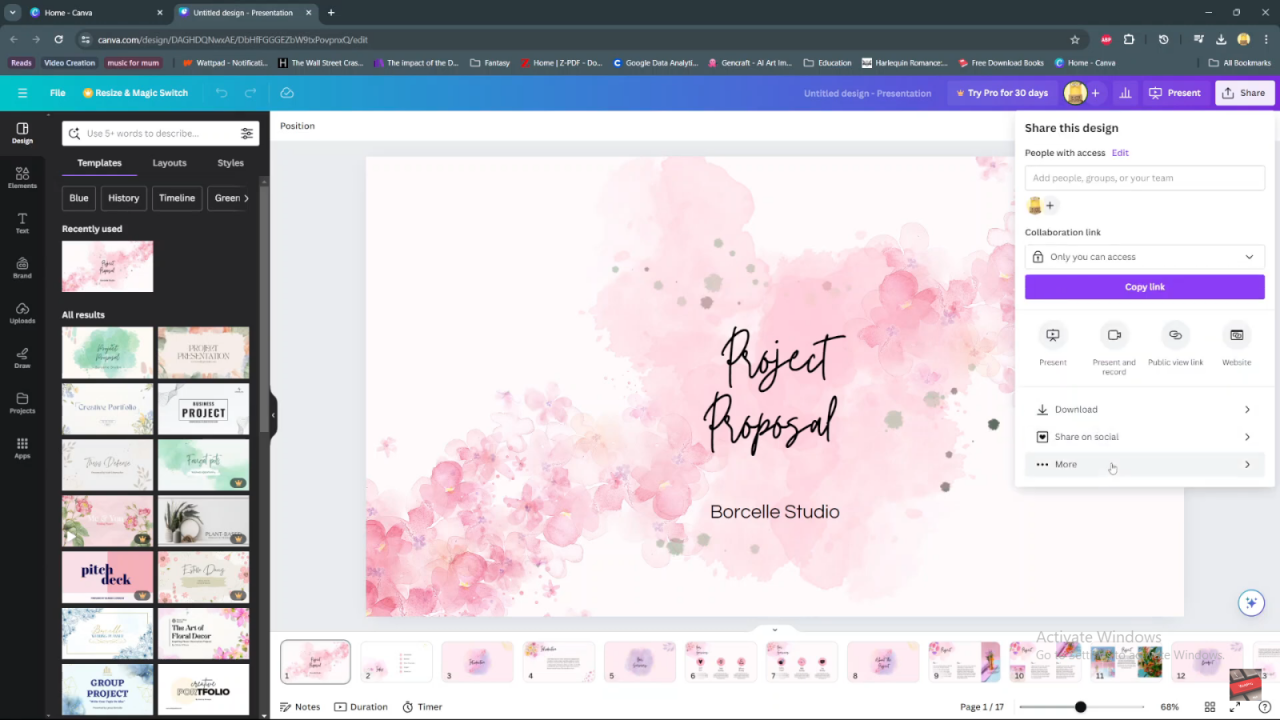Switch to the Layouts tab
1280x720 pixels.
169,163
